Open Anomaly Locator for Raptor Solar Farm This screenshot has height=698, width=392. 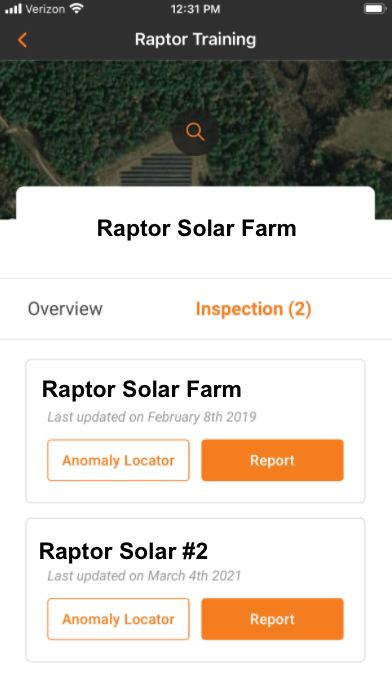[x=118, y=460]
